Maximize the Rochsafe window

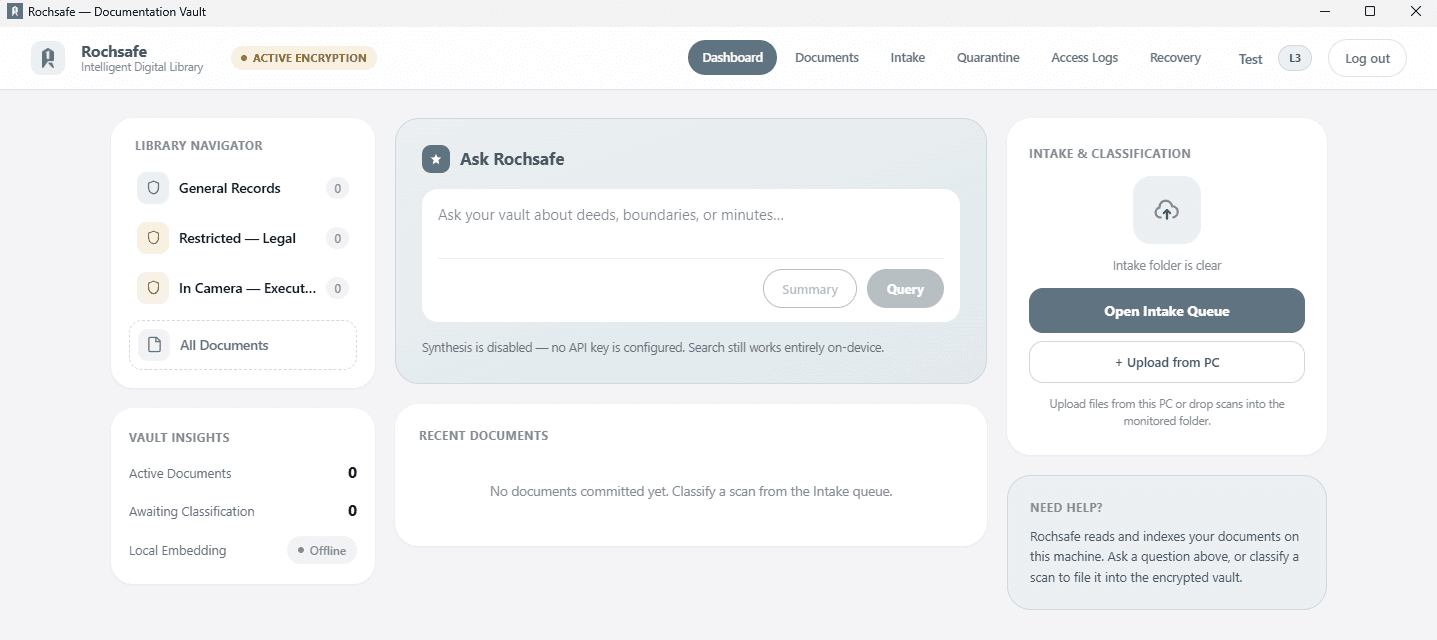coord(1370,11)
